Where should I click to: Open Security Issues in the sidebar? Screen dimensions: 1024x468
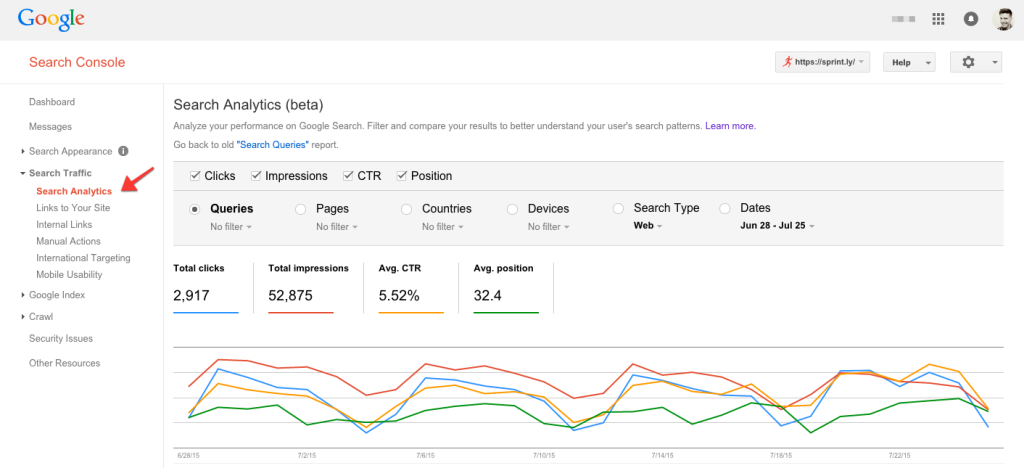click(61, 339)
